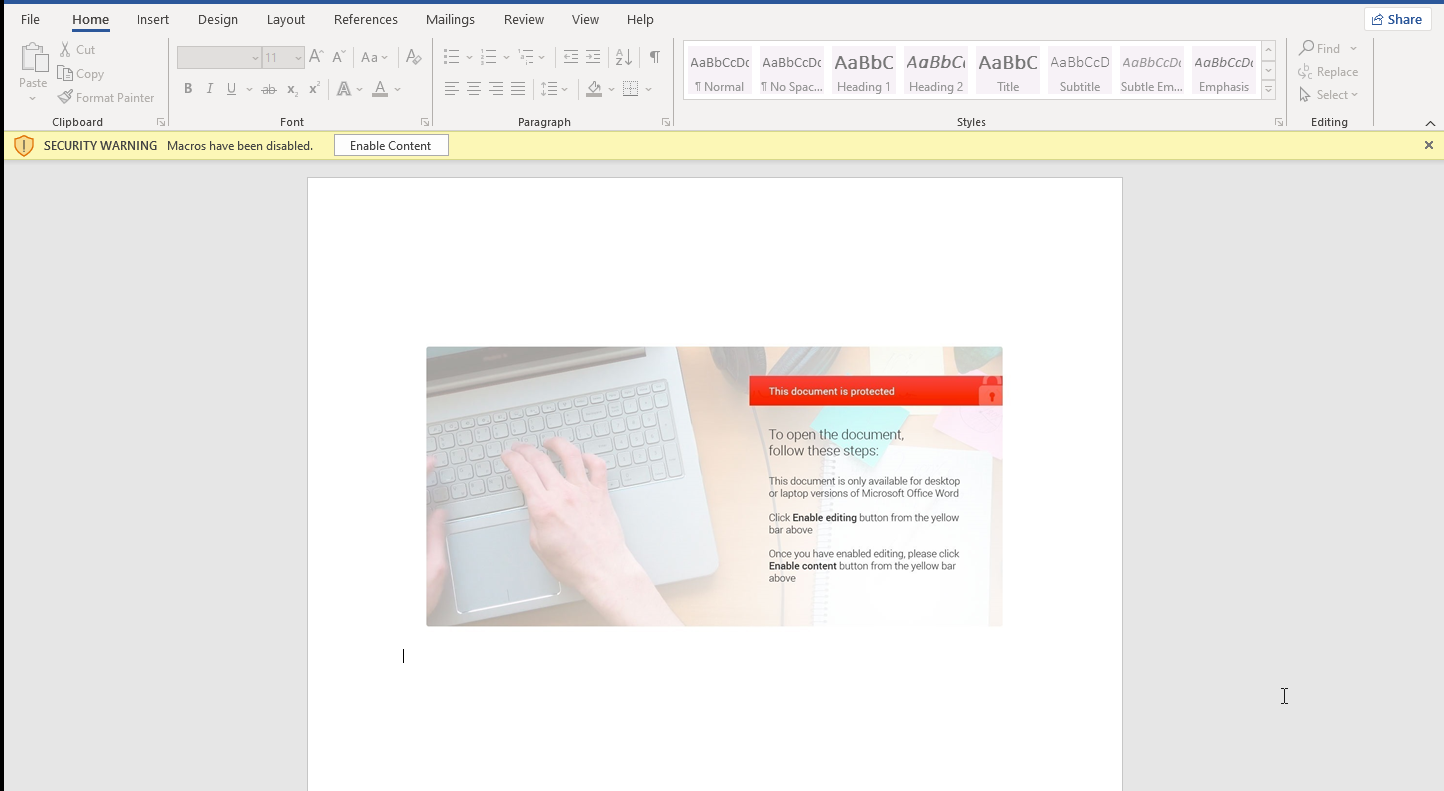The image size is (1444, 791).
Task: Open Font dialog launcher
Action: tap(425, 122)
